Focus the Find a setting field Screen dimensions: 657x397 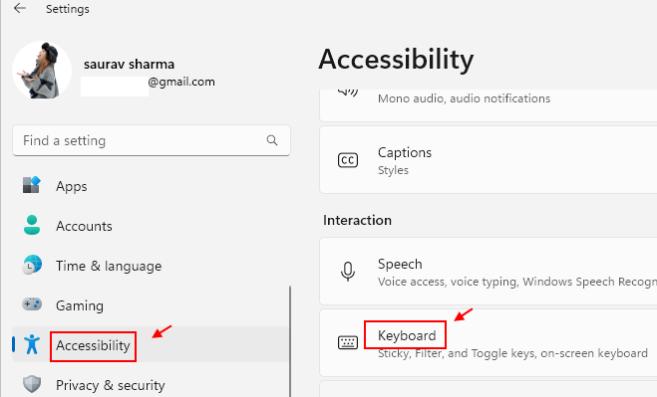(151, 140)
